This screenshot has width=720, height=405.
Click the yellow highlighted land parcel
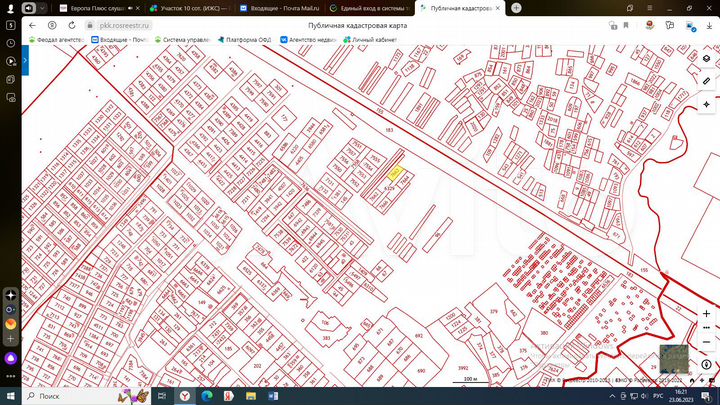point(394,175)
